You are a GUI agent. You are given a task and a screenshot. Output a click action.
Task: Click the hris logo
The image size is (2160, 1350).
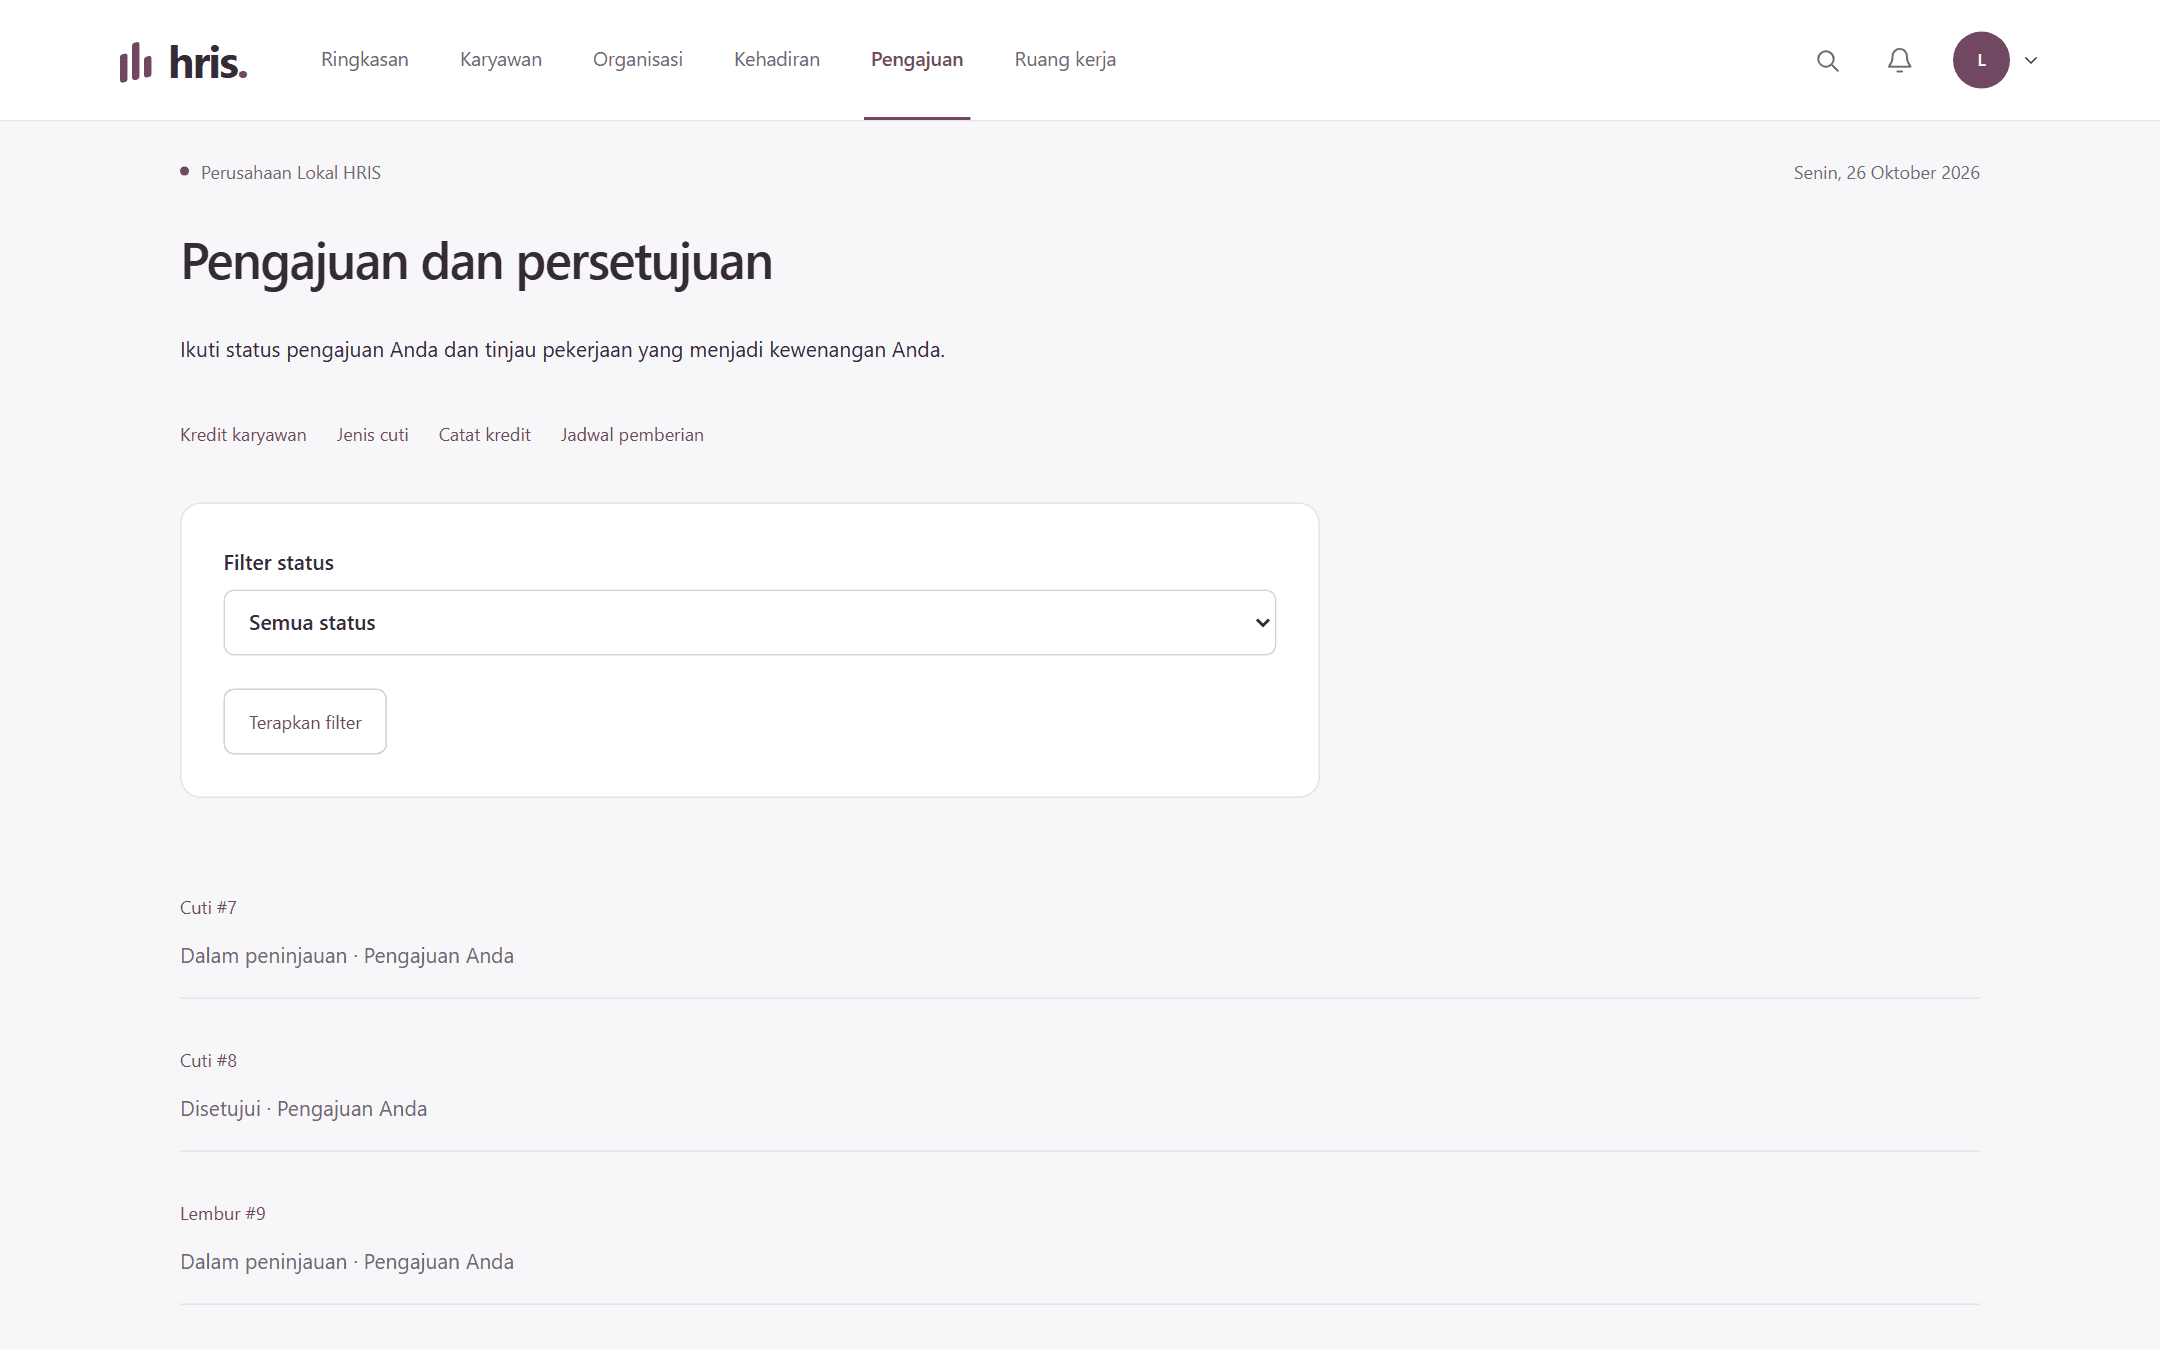[183, 61]
